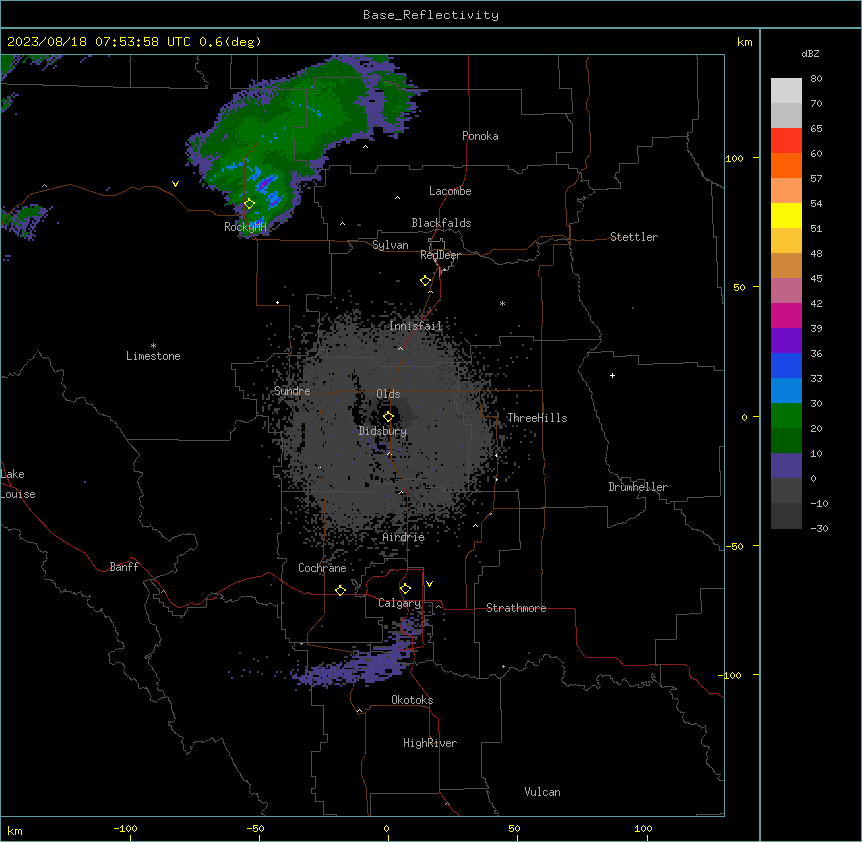Click the yellow V marker east of Calgary

[429, 584]
